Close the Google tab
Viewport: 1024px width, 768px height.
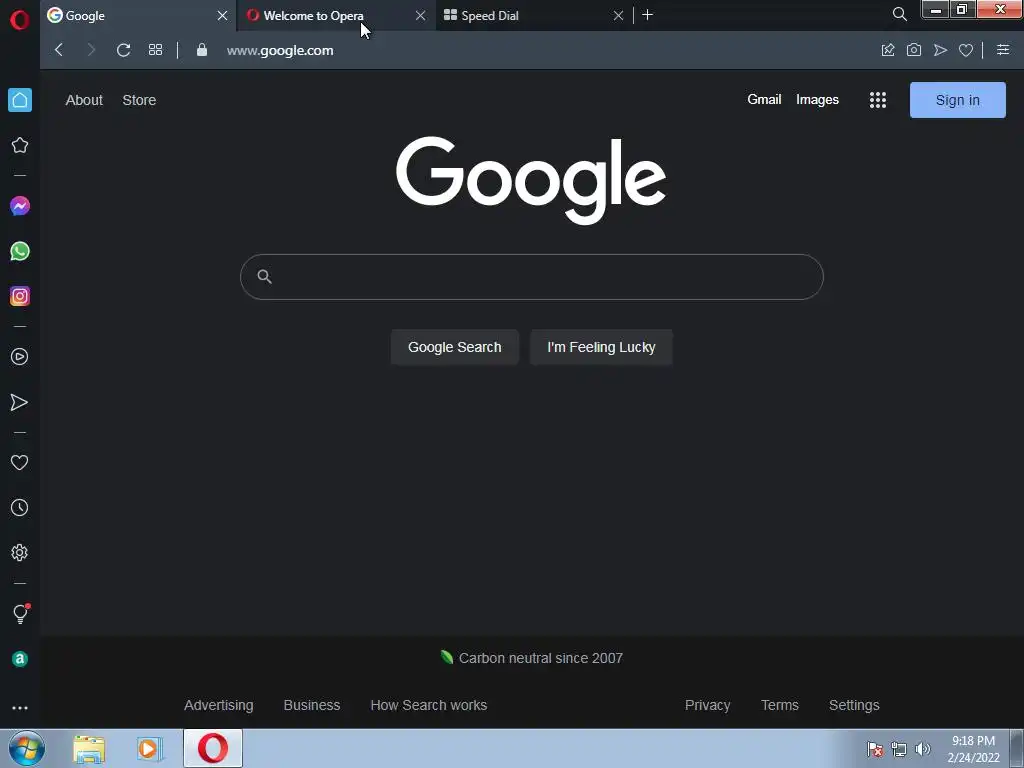(222, 16)
